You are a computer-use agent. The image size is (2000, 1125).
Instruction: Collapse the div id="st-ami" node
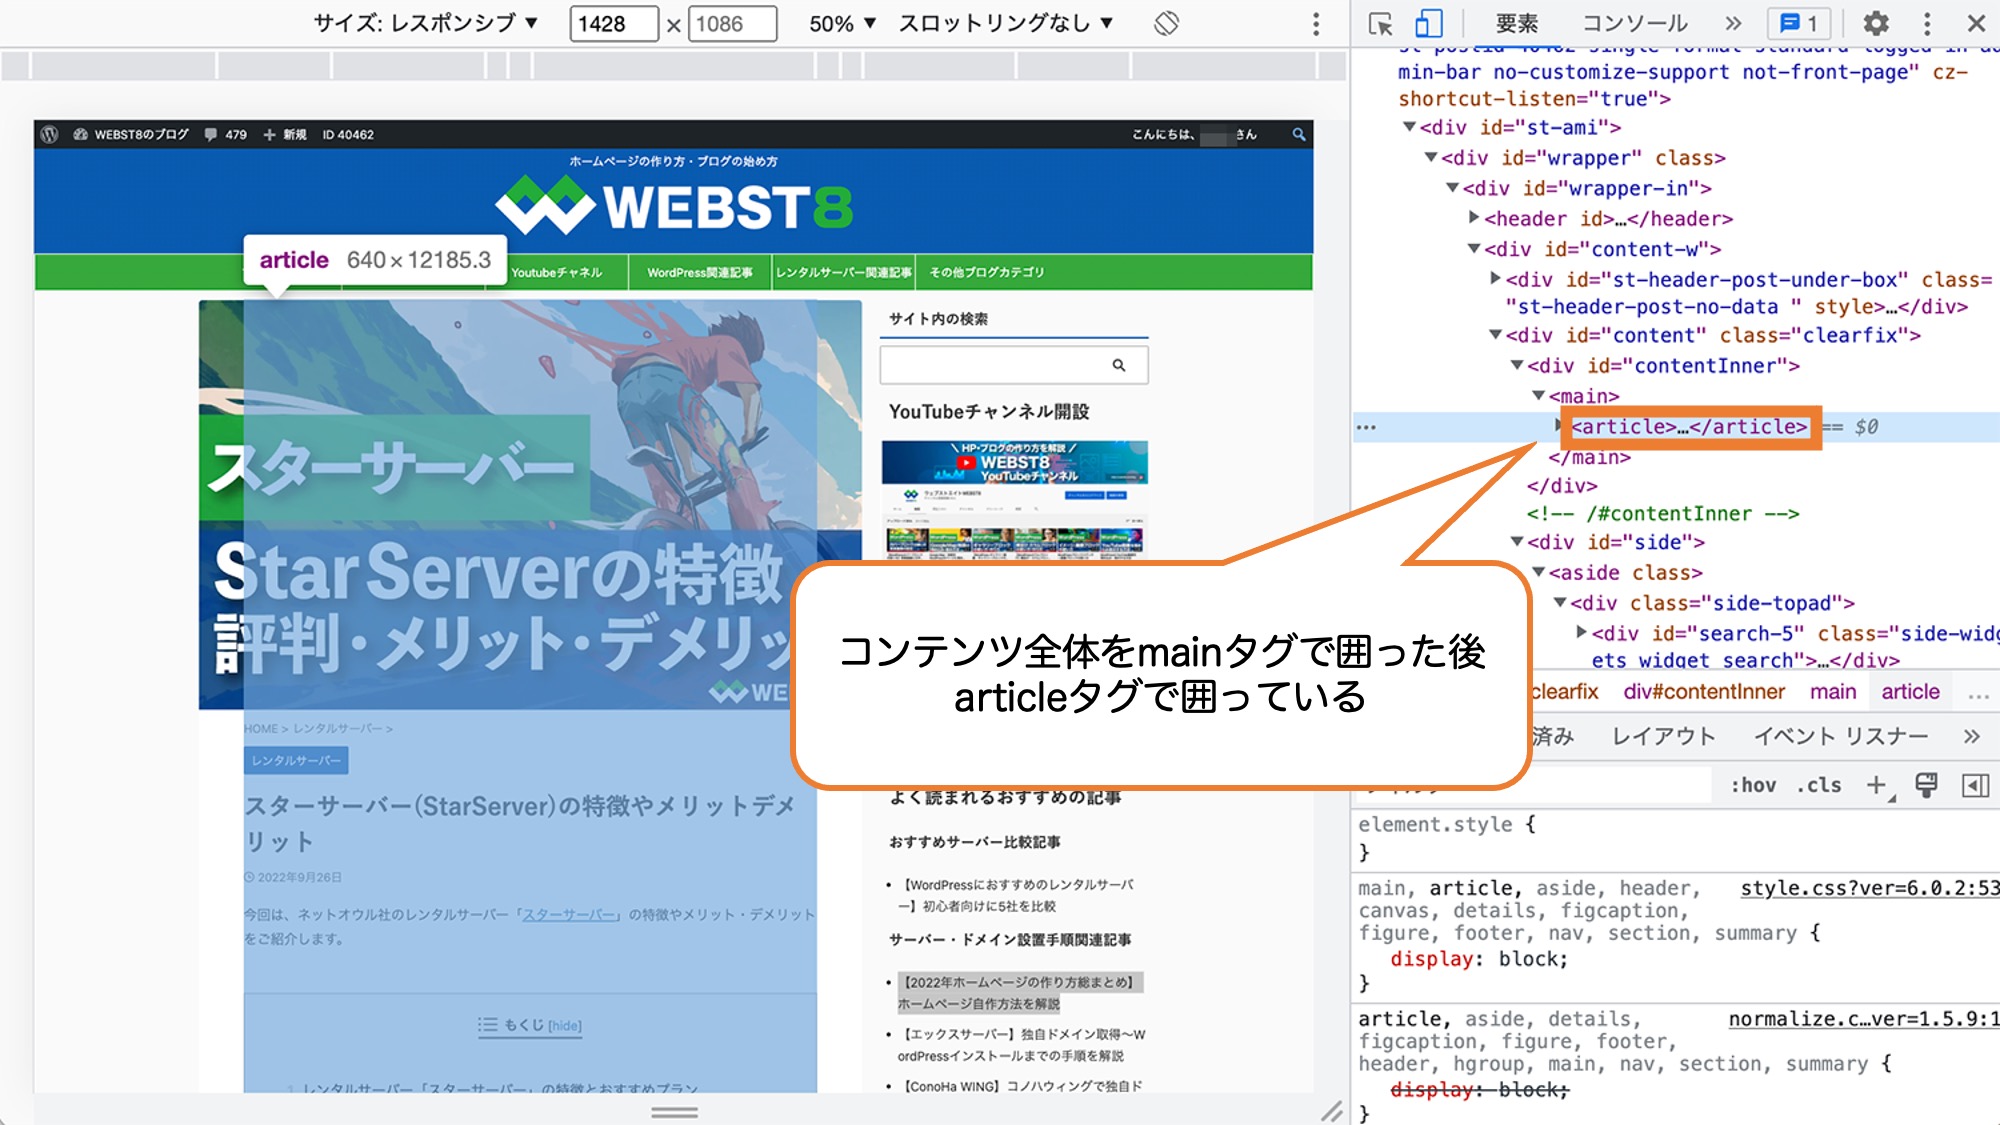pos(1409,127)
